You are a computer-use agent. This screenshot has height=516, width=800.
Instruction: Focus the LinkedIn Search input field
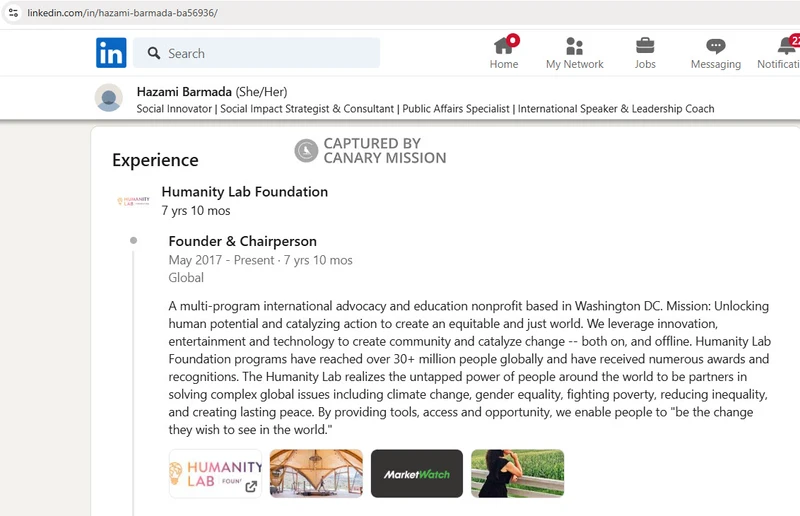click(256, 53)
